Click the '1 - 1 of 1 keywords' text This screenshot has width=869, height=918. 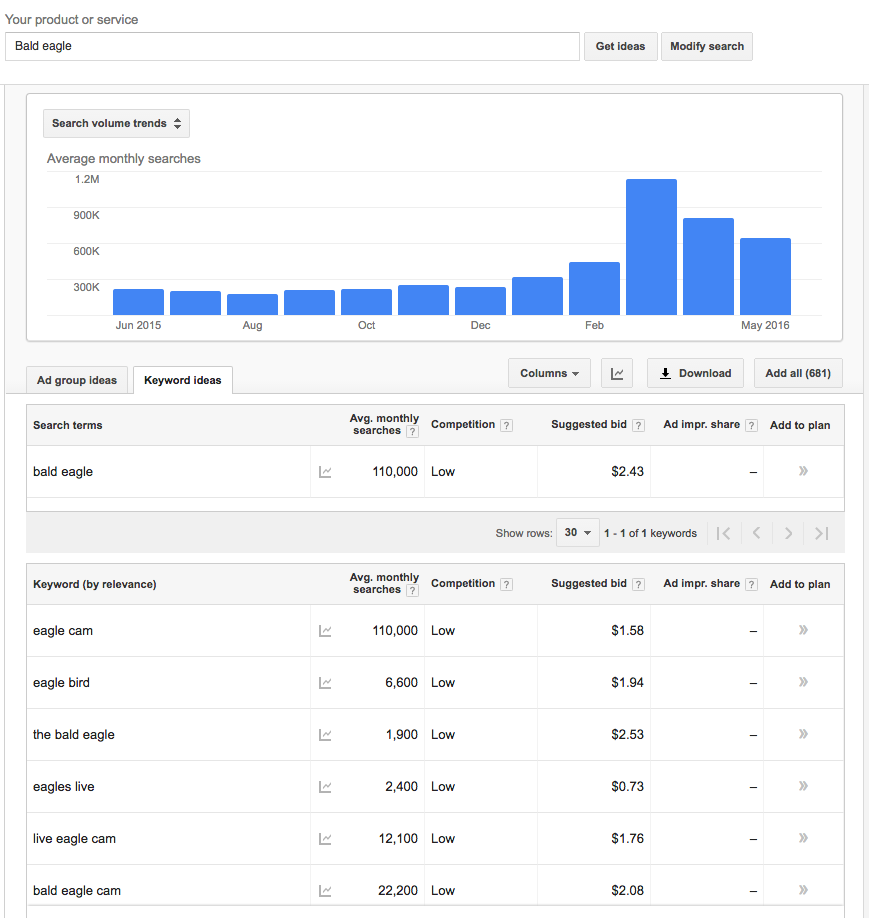coord(651,533)
